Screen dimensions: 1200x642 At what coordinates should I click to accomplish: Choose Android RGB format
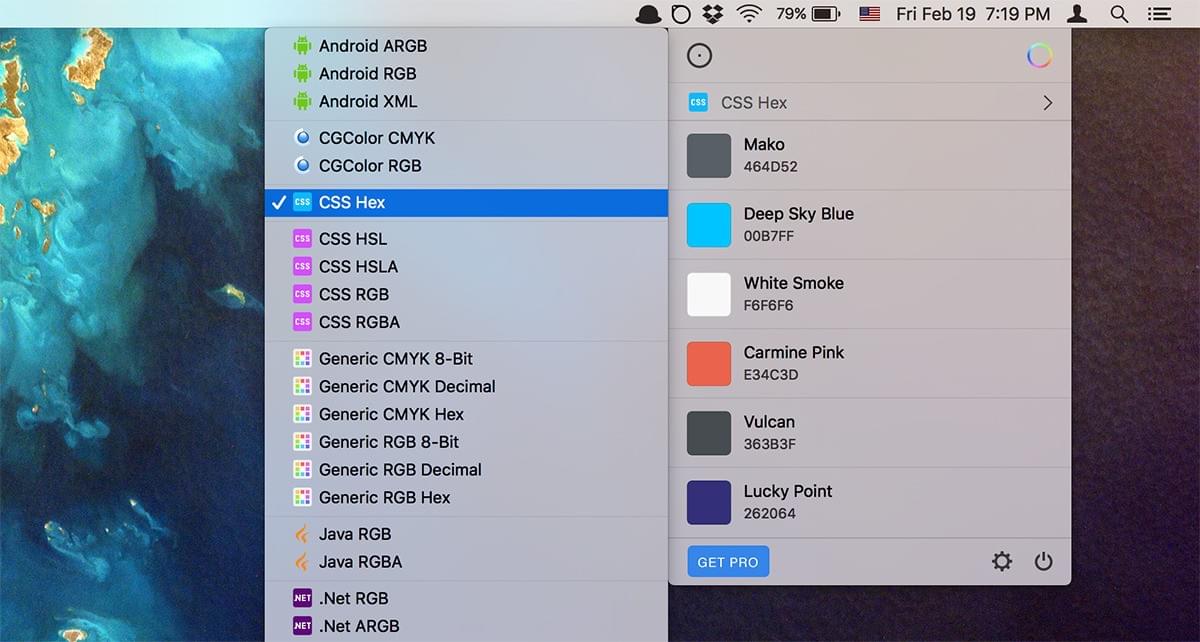(x=466, y=74)
